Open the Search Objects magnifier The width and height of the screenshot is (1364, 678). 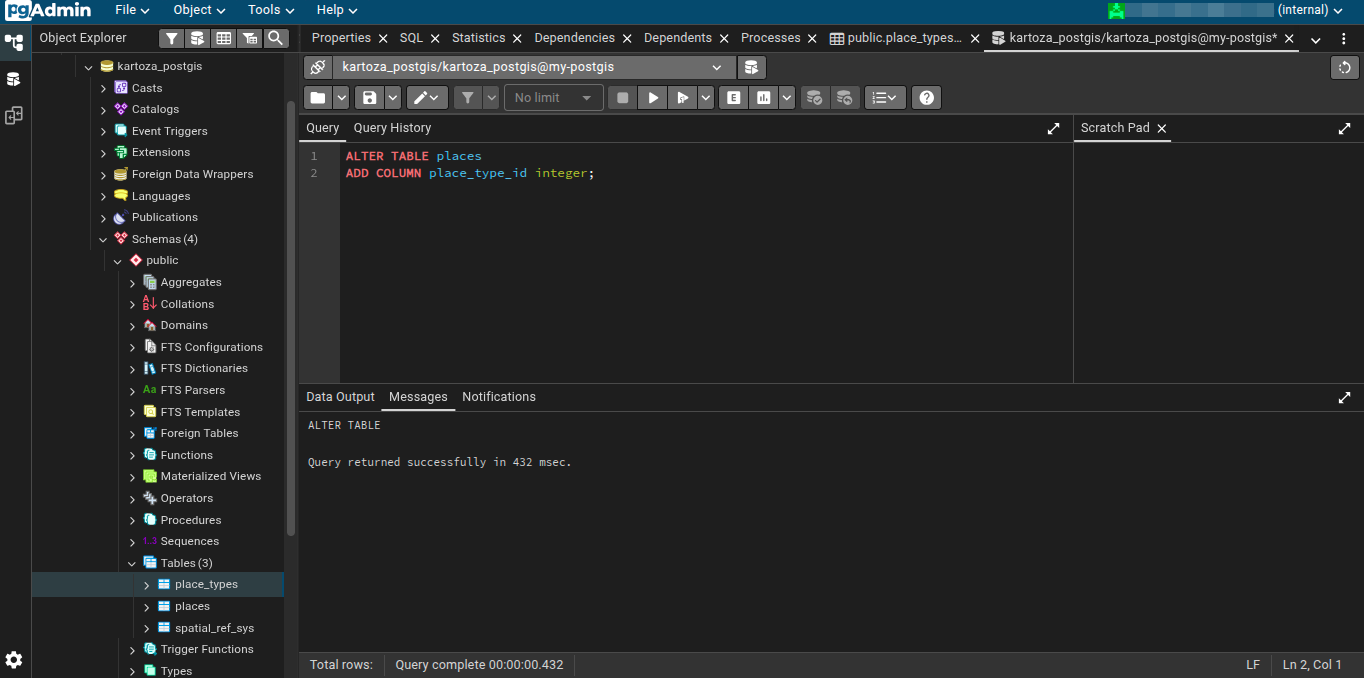275,38
